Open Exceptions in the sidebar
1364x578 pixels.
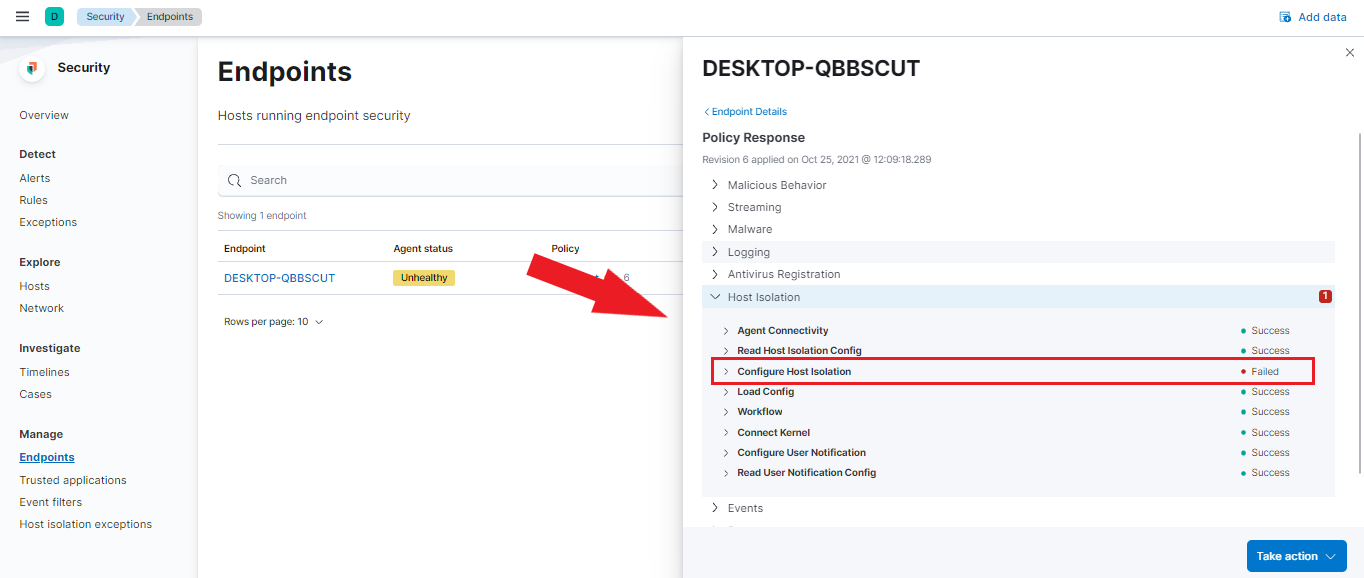(48, 222)
